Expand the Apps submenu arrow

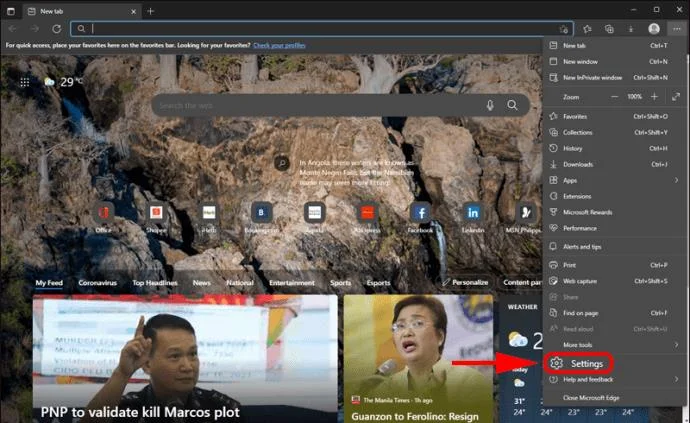[x=676, y=180]
